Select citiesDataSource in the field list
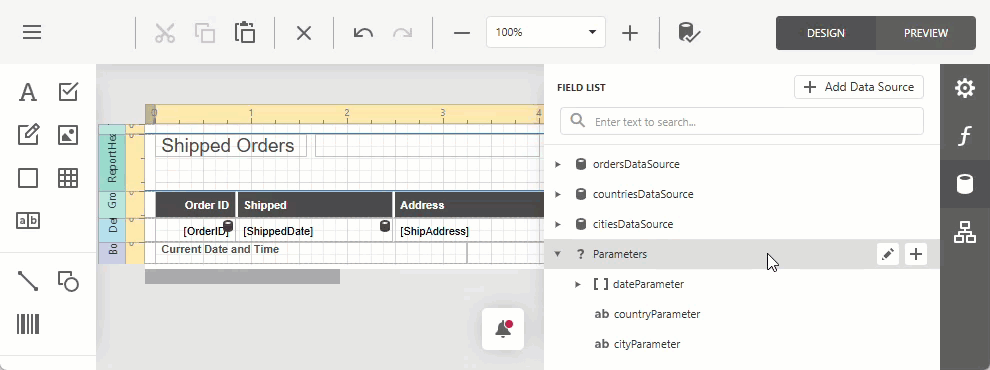Screen dimensions: 990x370 tap(633, 224)
